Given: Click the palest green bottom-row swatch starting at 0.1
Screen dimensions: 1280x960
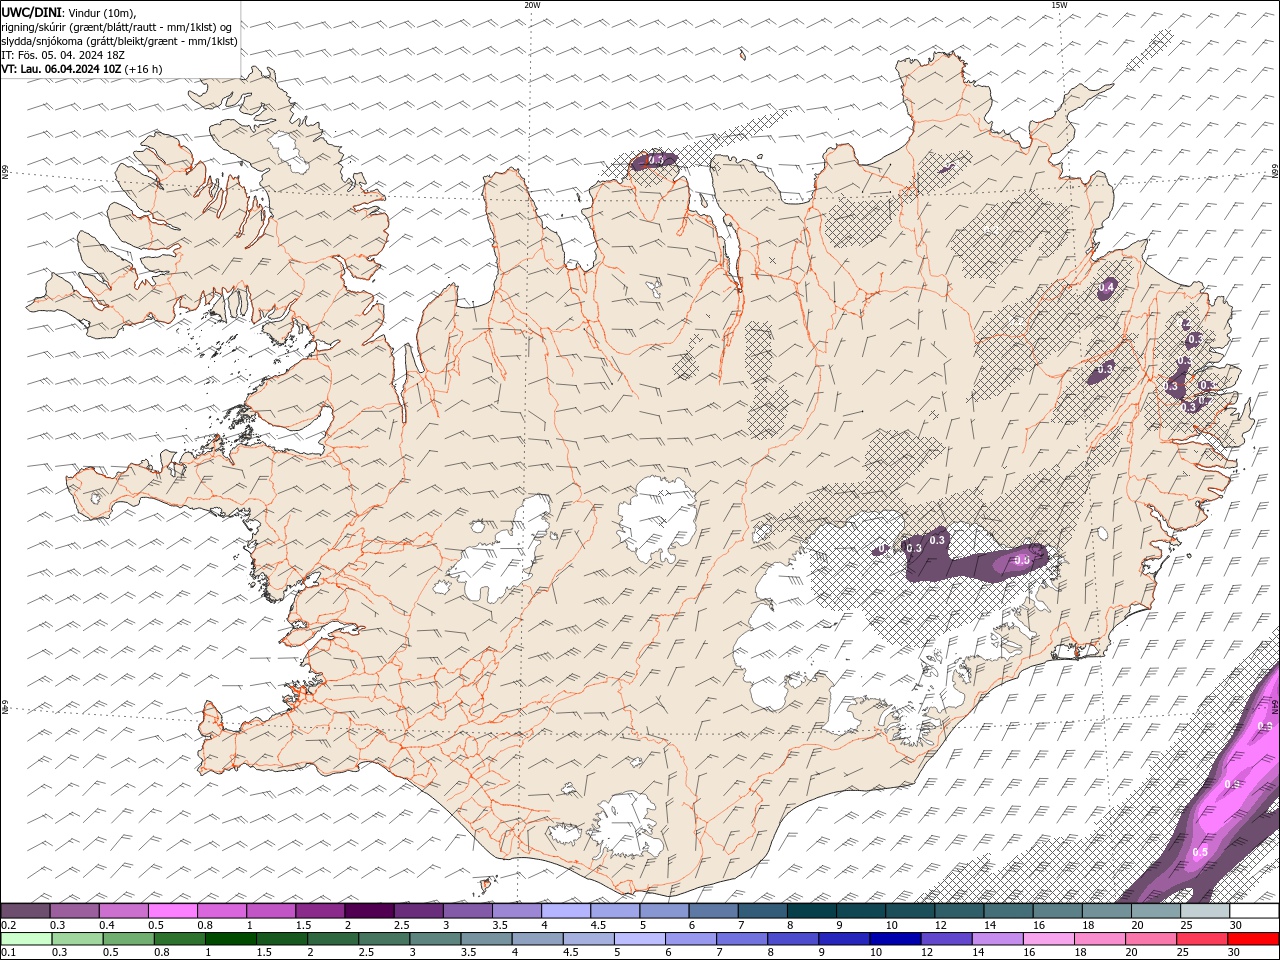Looking at the screenshot, I should pyautogui.click(x=26, y=939).
